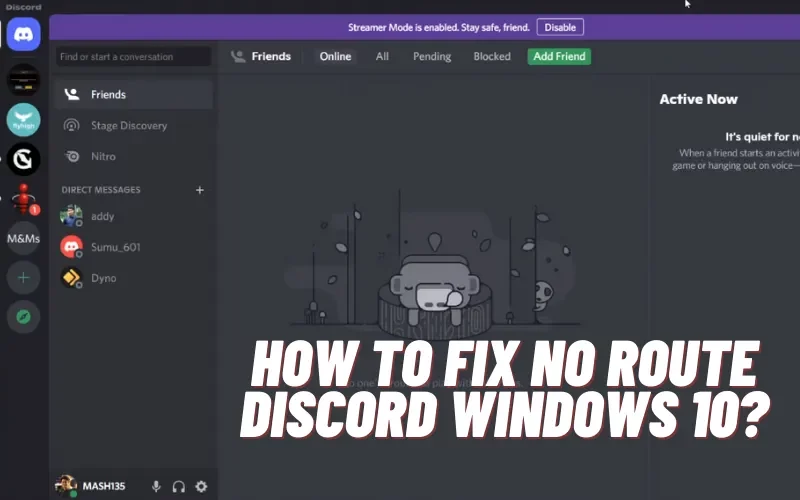
Task: Switch to the All friends tab
Action: [382, 57]
